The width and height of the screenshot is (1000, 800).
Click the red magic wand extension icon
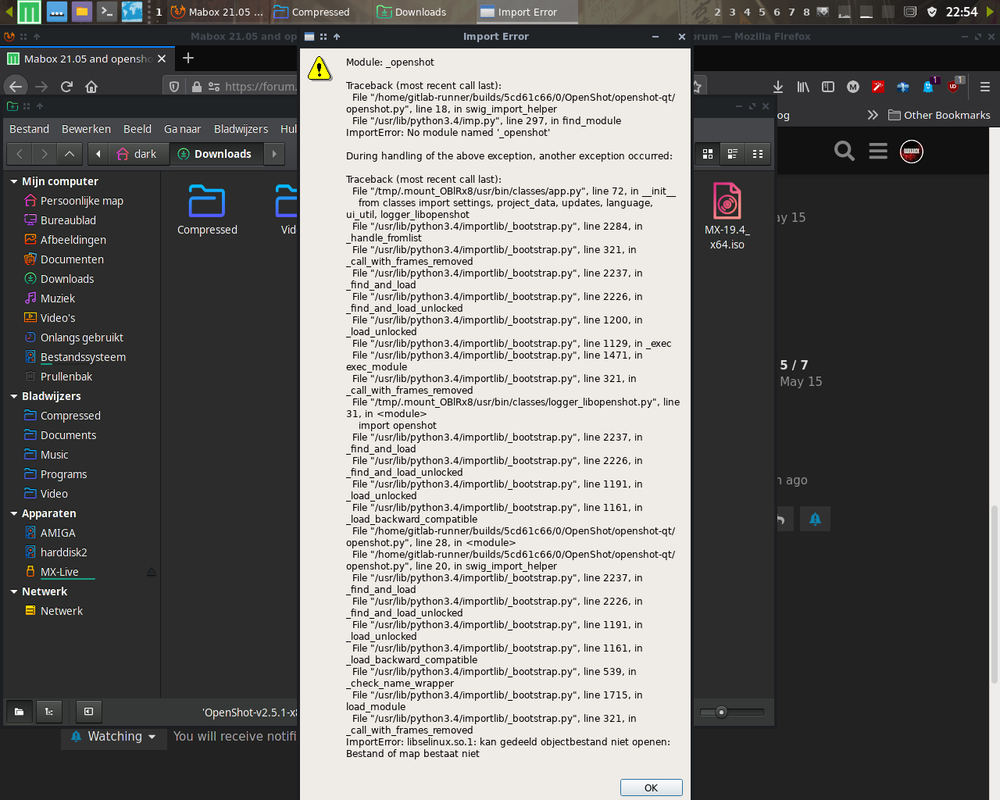point(878,87)
